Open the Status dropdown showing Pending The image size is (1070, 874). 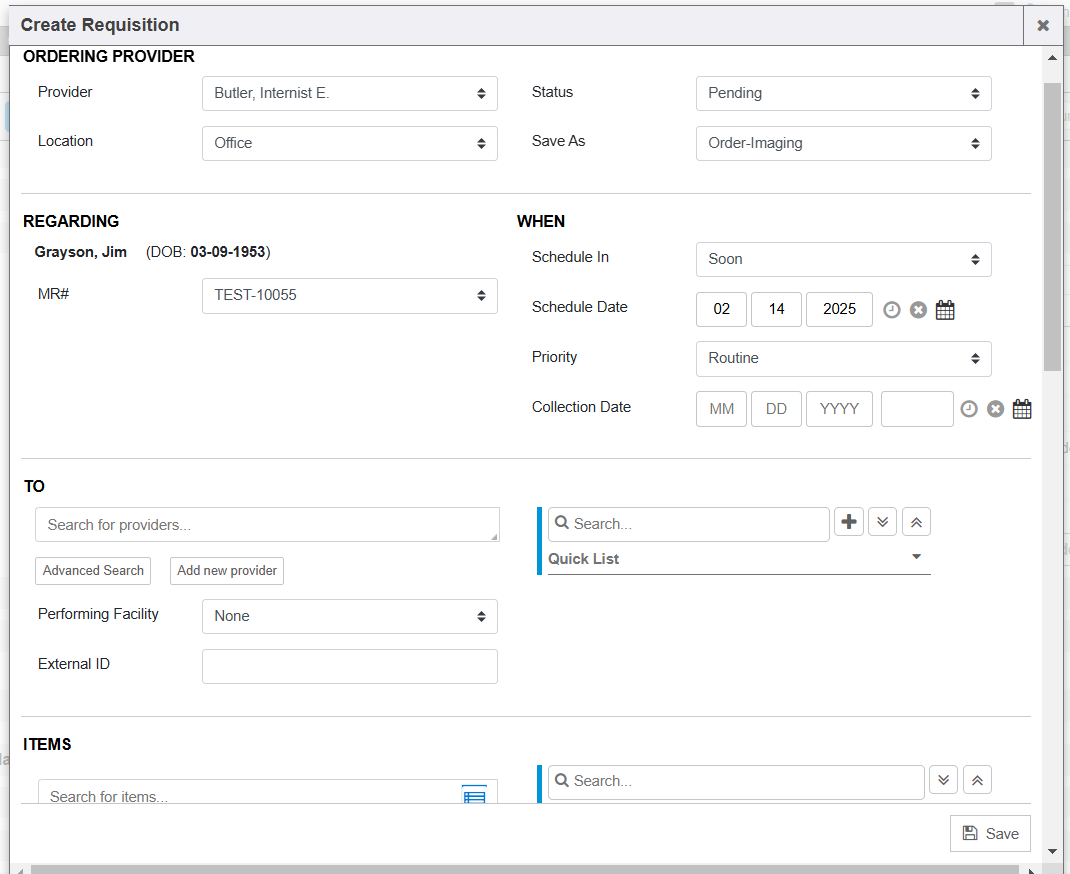pyautogui.click(x=843, y=94)
